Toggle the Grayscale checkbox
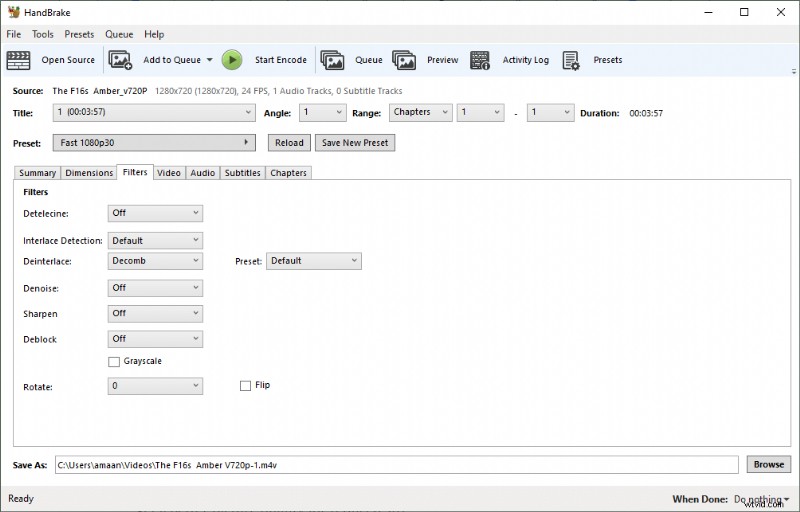Image resolution: width=800 pixels, height=512 pixels. (x=114, y=362)
